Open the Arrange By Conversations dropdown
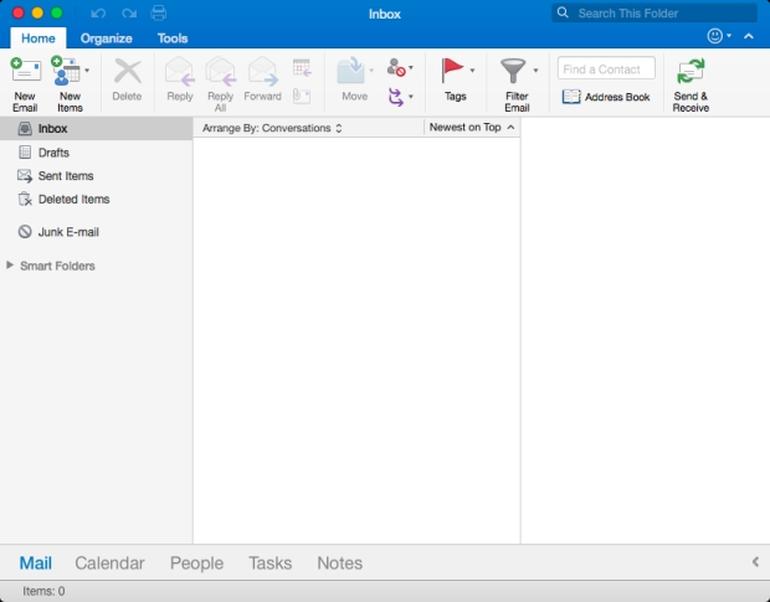770x602 pixels. coord(272,128)
